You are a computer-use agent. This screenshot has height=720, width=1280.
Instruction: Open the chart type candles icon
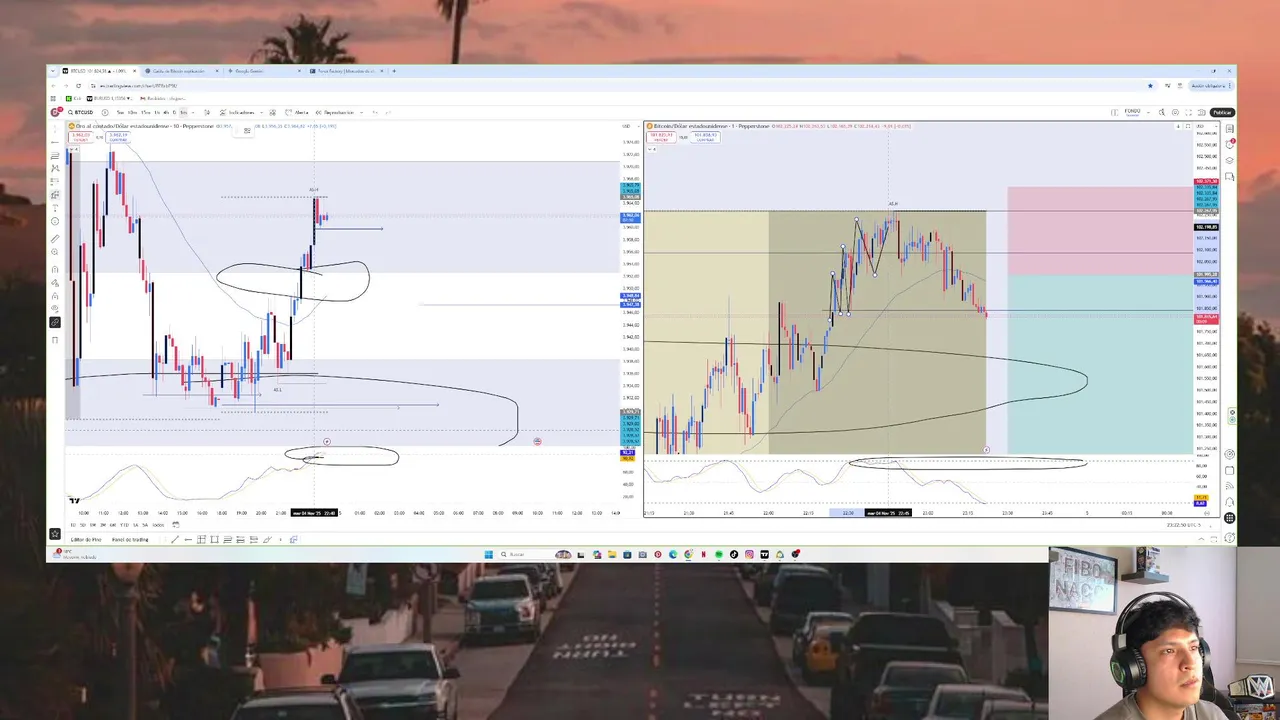pyautogui.click(x=207, y=112)
